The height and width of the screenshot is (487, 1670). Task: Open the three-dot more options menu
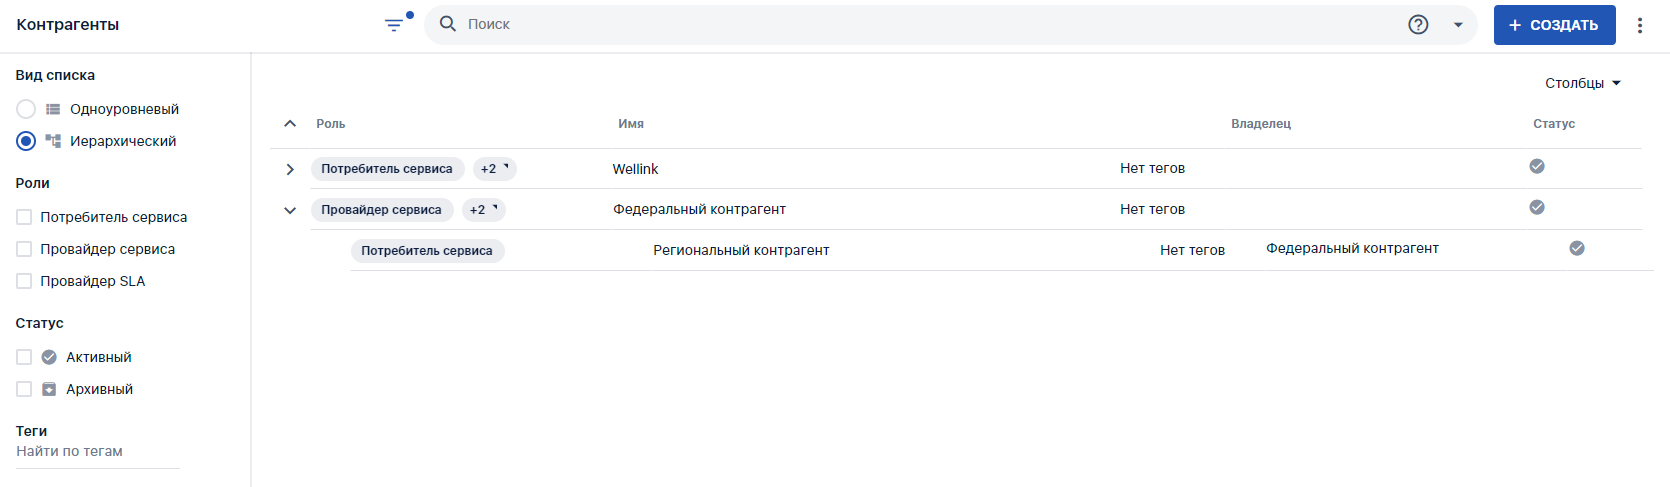[x=1640, y=25]
